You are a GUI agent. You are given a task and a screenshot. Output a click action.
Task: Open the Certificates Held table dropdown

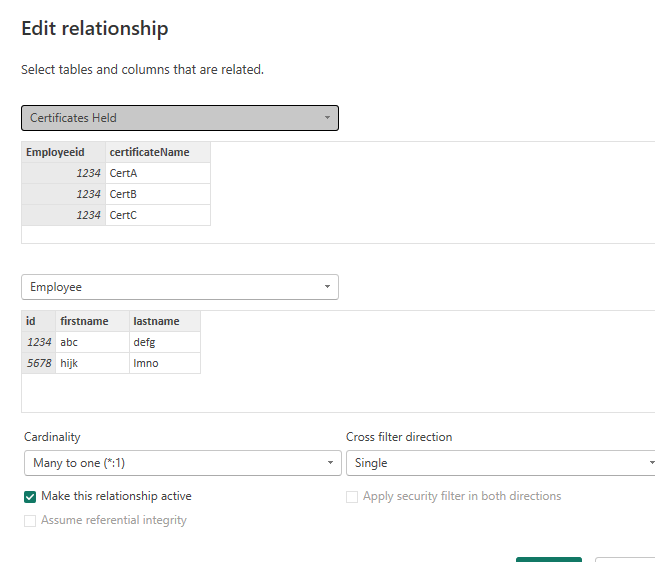point(180,118)
